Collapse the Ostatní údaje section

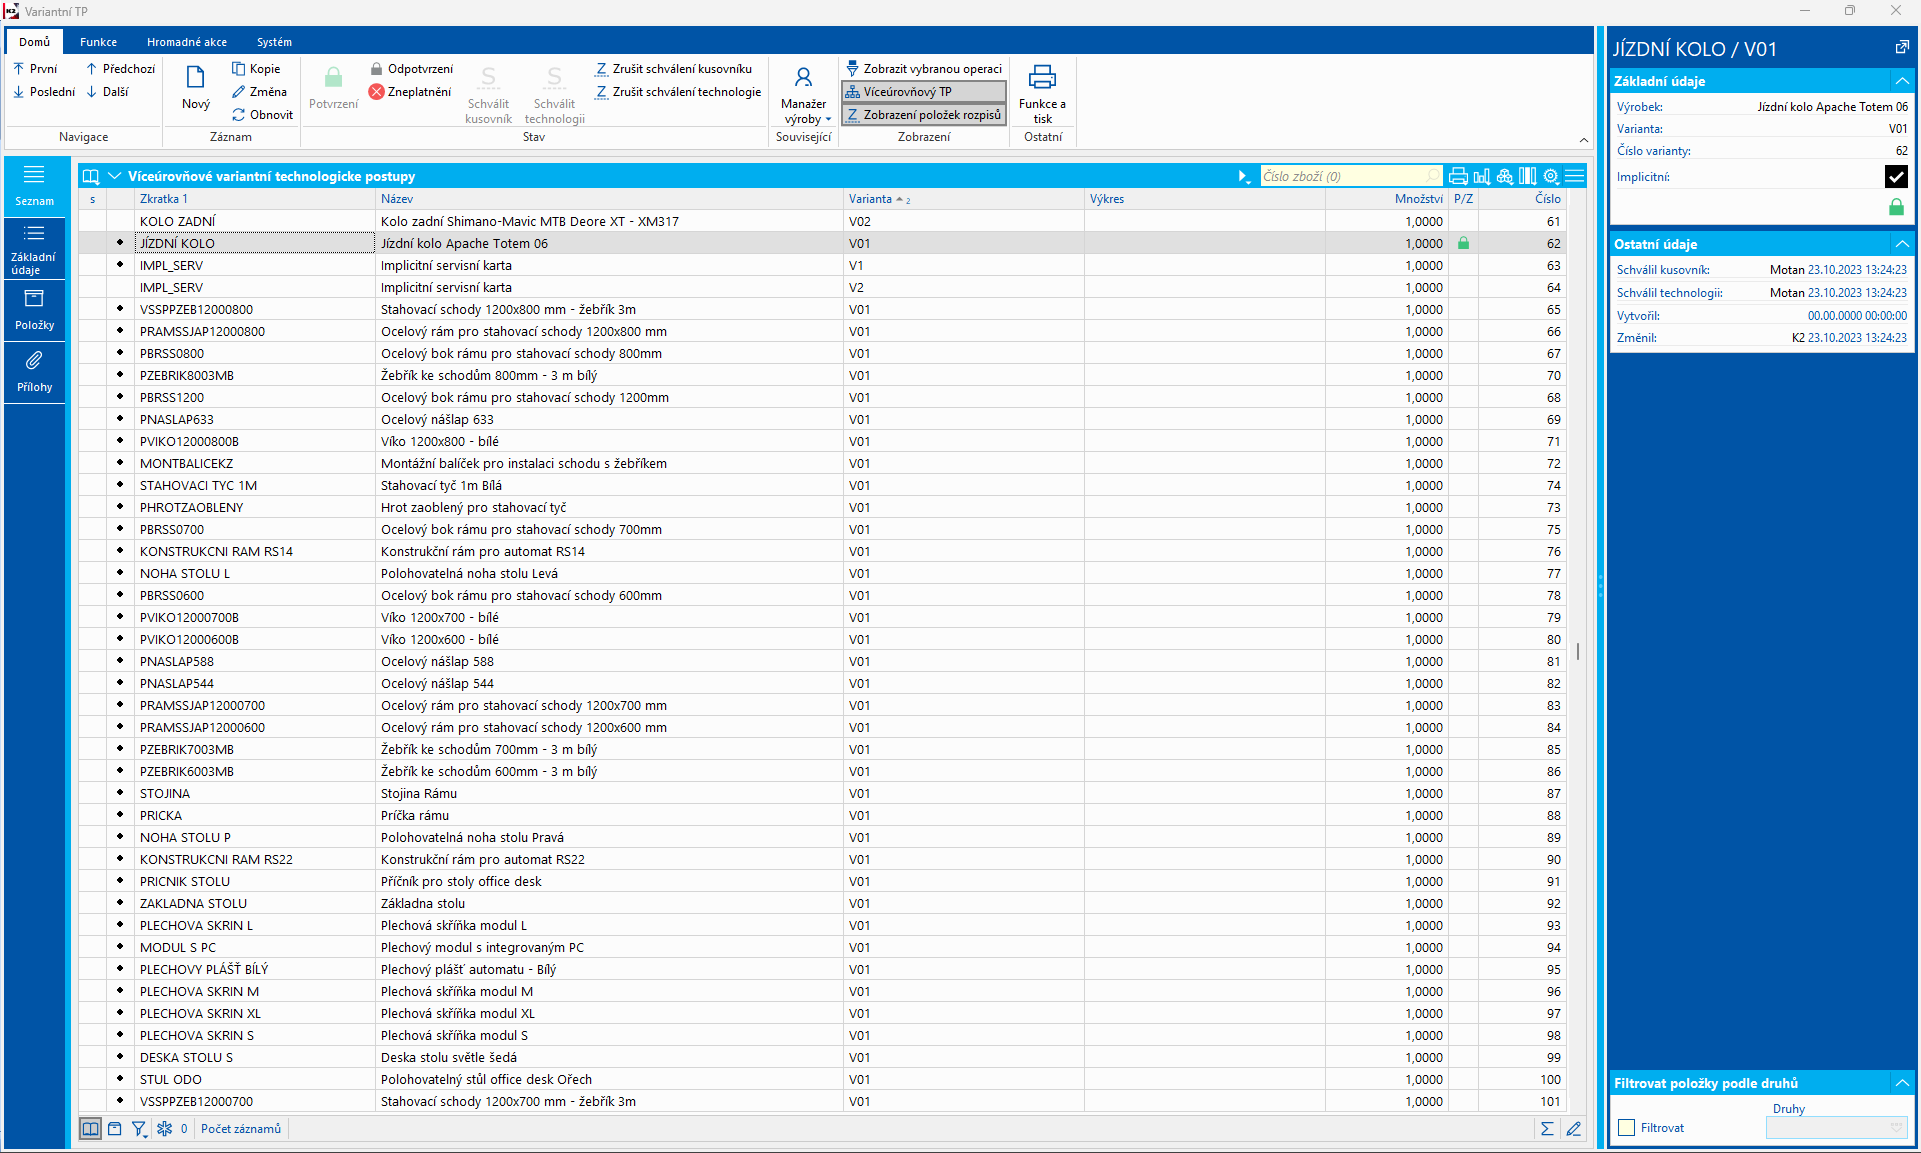1901,244
